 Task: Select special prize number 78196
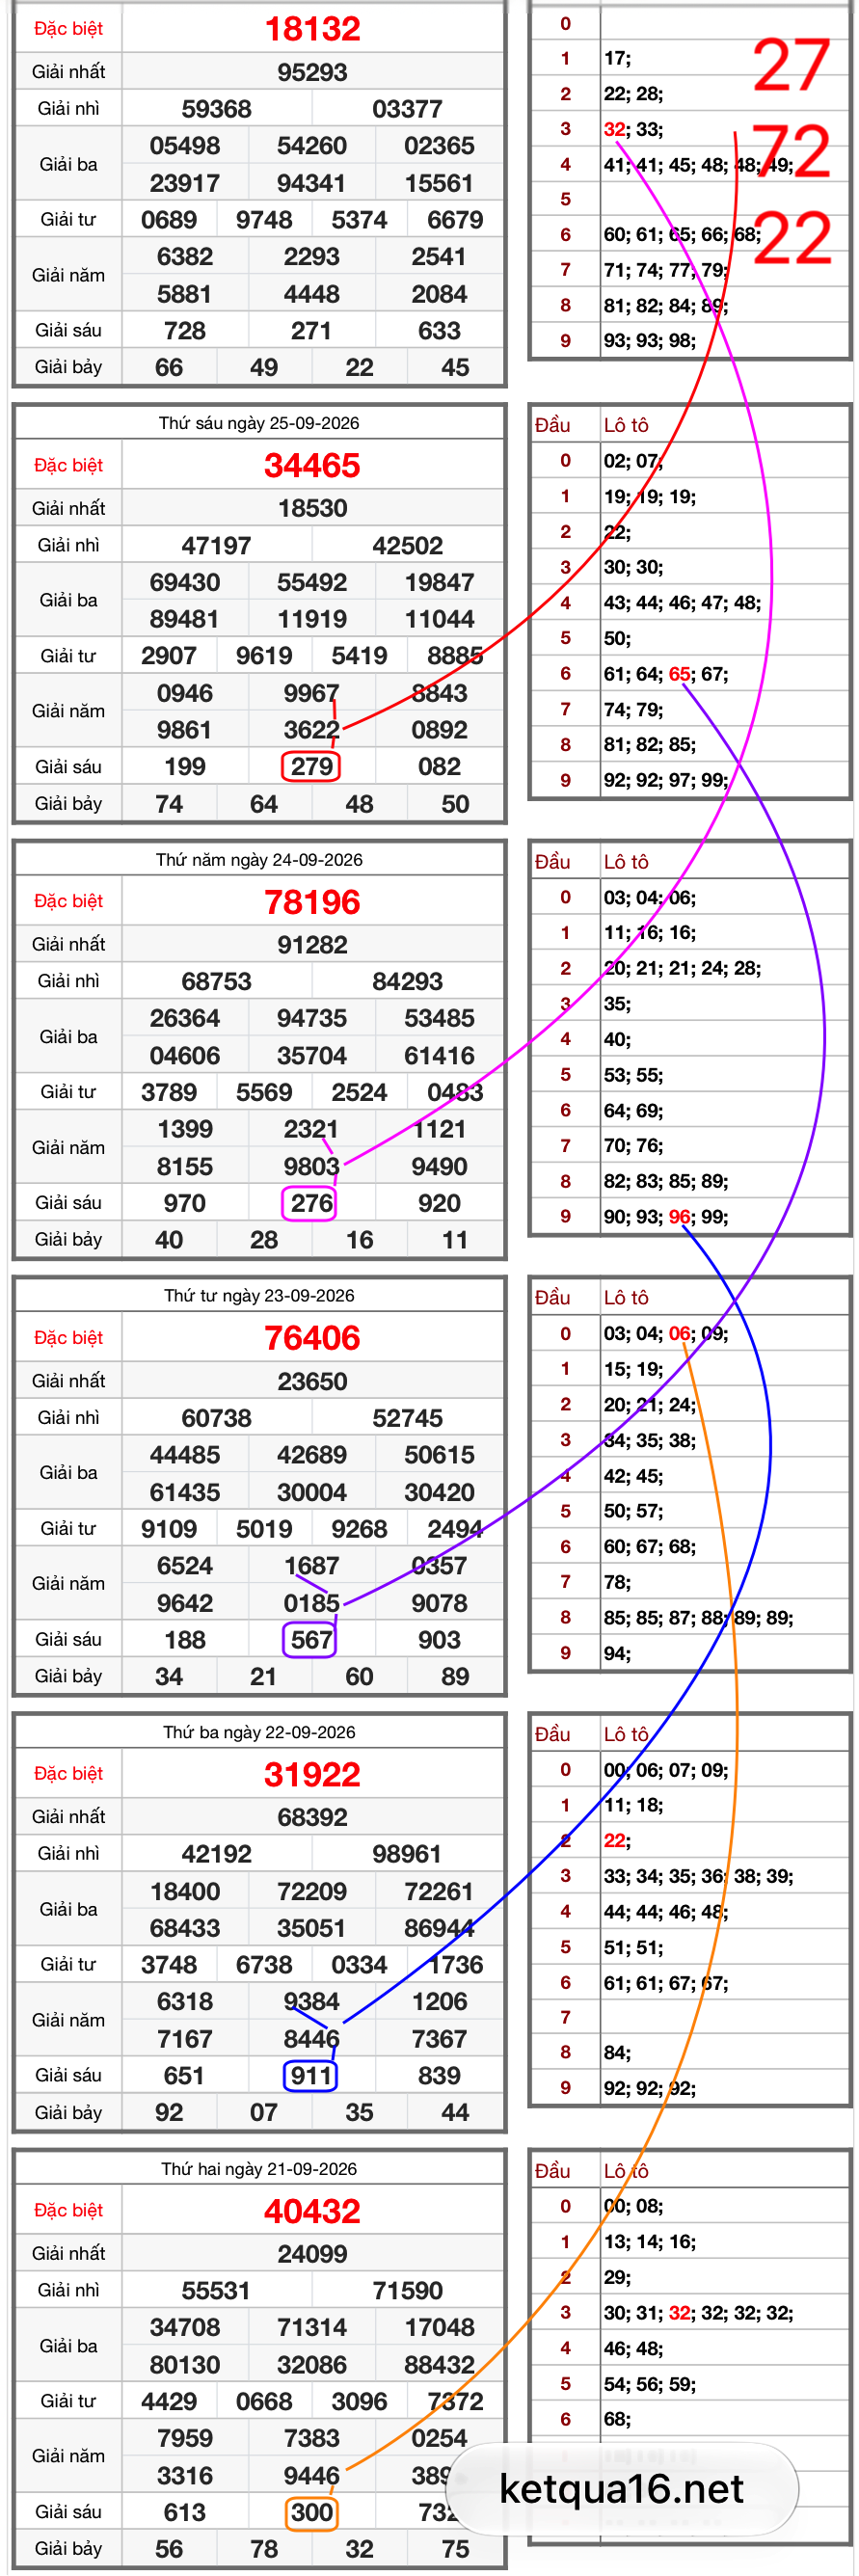[312, 902]
